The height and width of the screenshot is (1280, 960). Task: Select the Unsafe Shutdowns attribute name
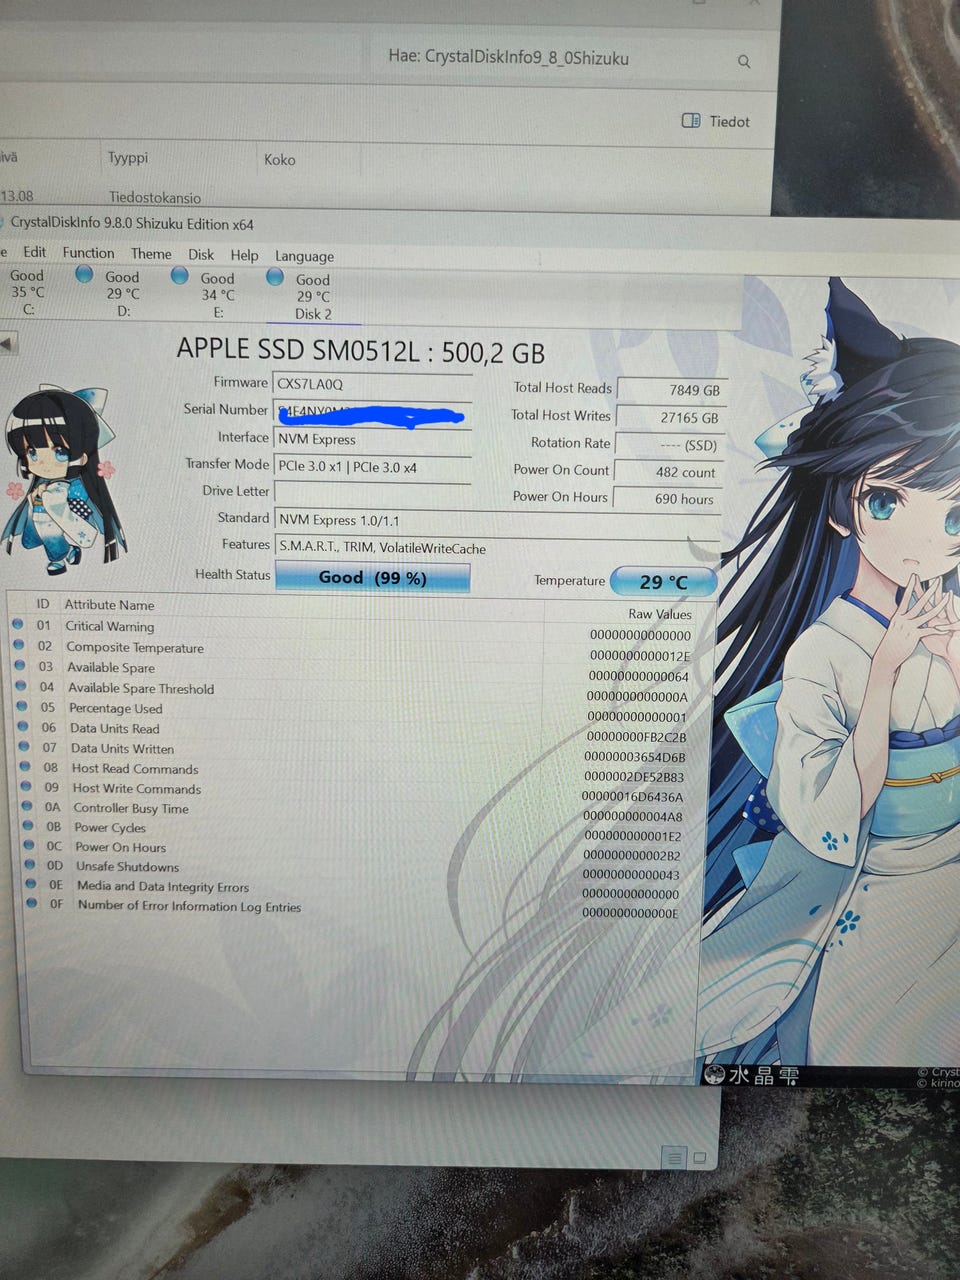point(127,866)
